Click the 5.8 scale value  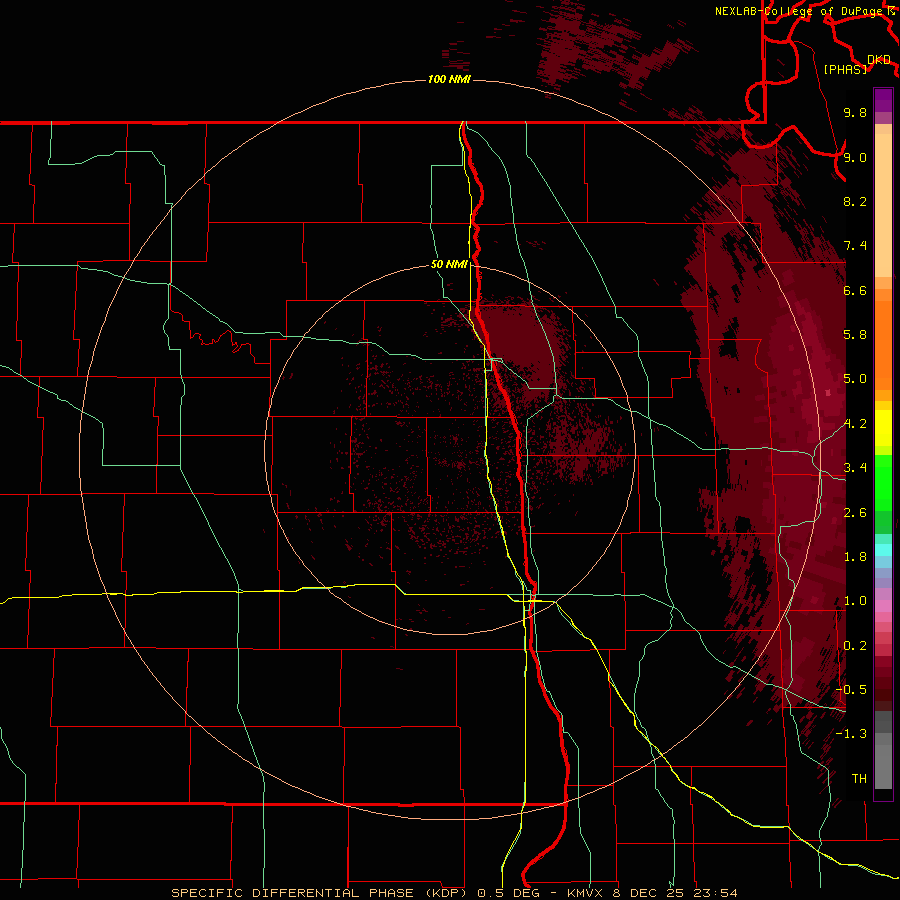(855, 335)
